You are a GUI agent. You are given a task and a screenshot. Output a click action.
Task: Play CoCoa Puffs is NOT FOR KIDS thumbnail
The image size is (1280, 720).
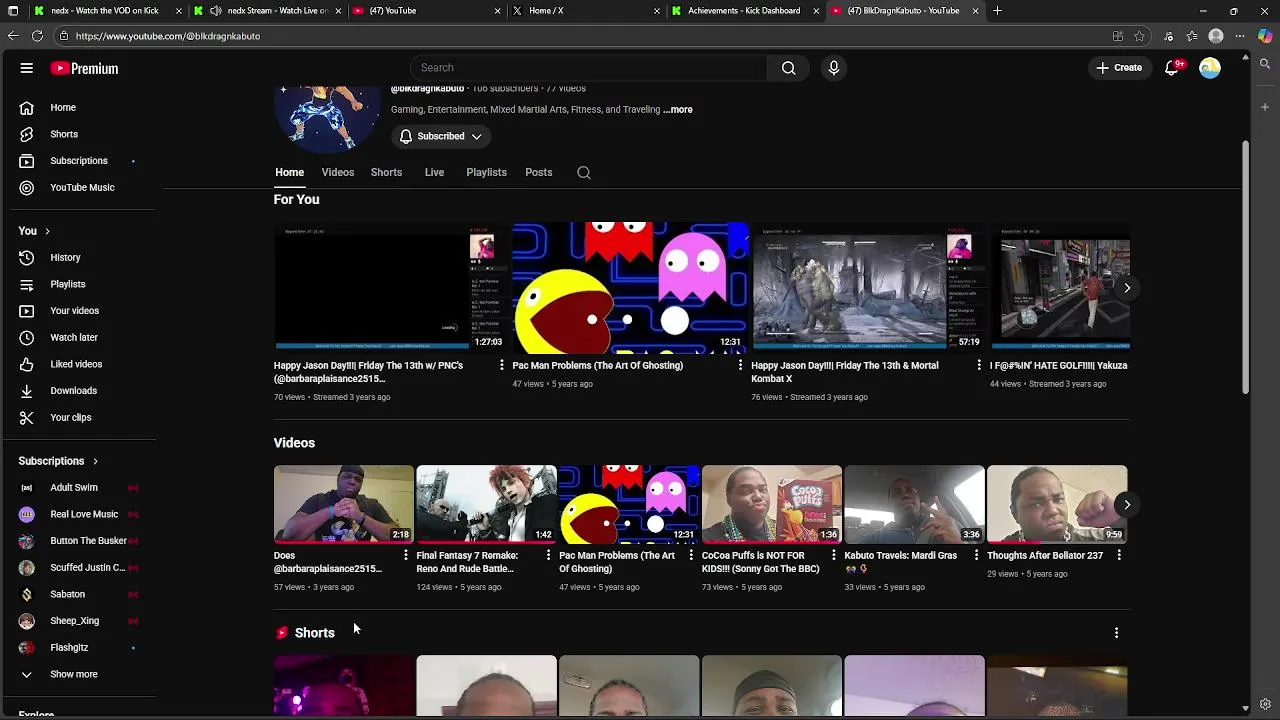[x=771, y=504]
